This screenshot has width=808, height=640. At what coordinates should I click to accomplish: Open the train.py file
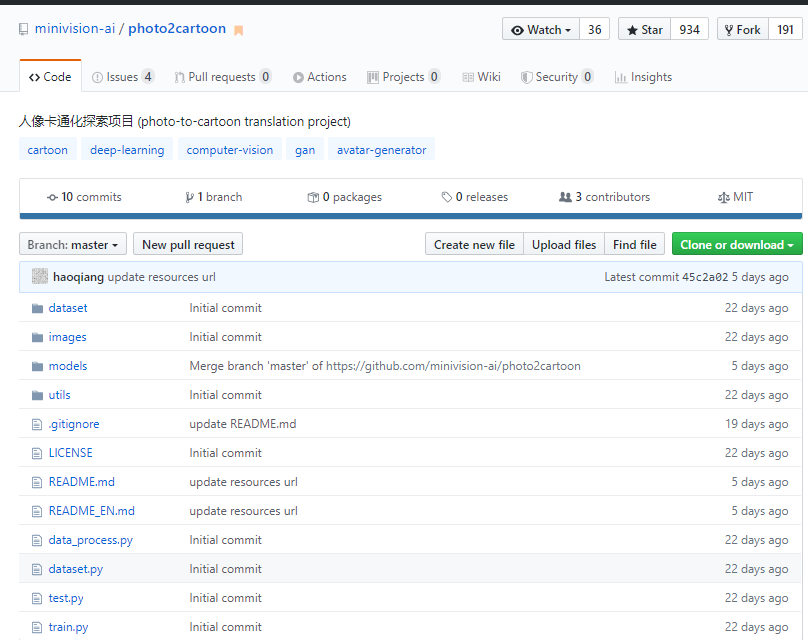(x=69, y=627)
